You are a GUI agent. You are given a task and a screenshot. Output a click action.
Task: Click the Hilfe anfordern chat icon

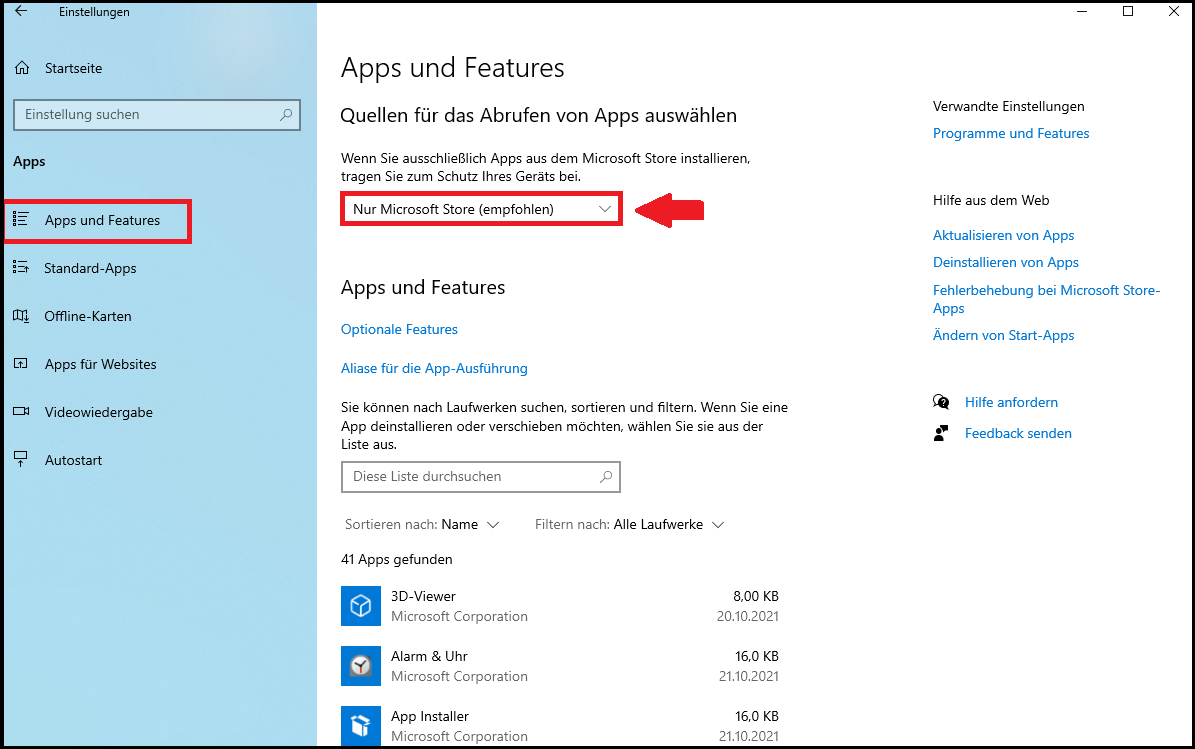[941, 402]
